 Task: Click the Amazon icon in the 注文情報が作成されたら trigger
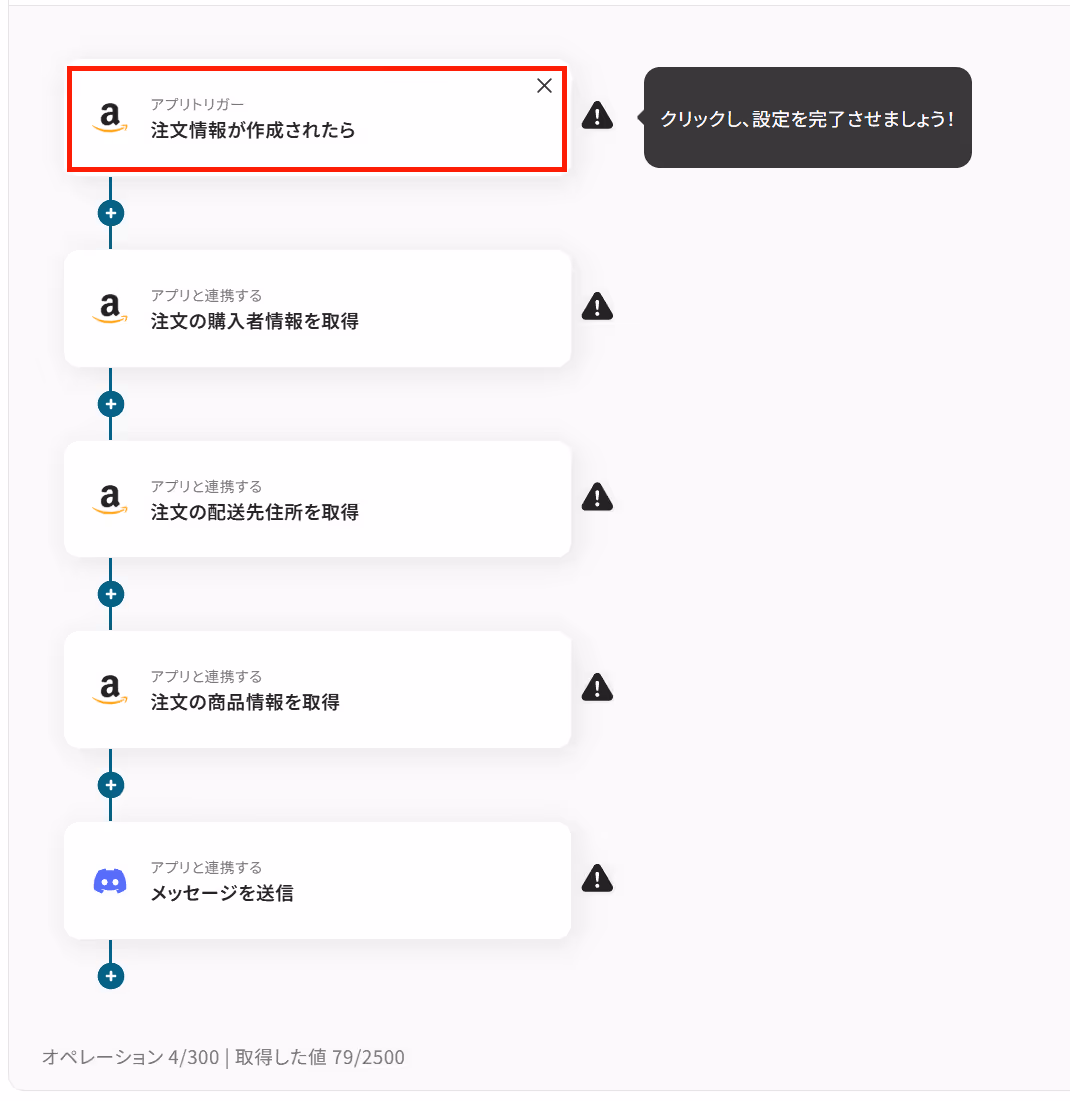coord(110,117)
